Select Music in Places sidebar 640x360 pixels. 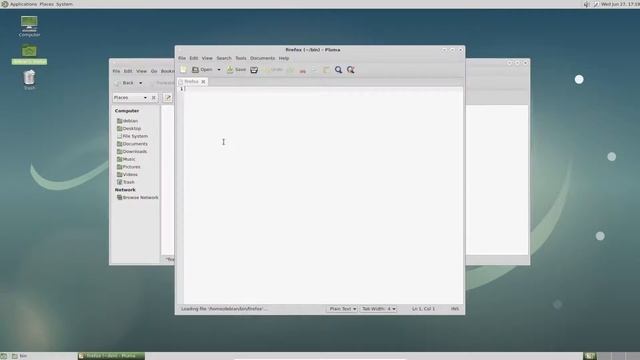(126, 159)
